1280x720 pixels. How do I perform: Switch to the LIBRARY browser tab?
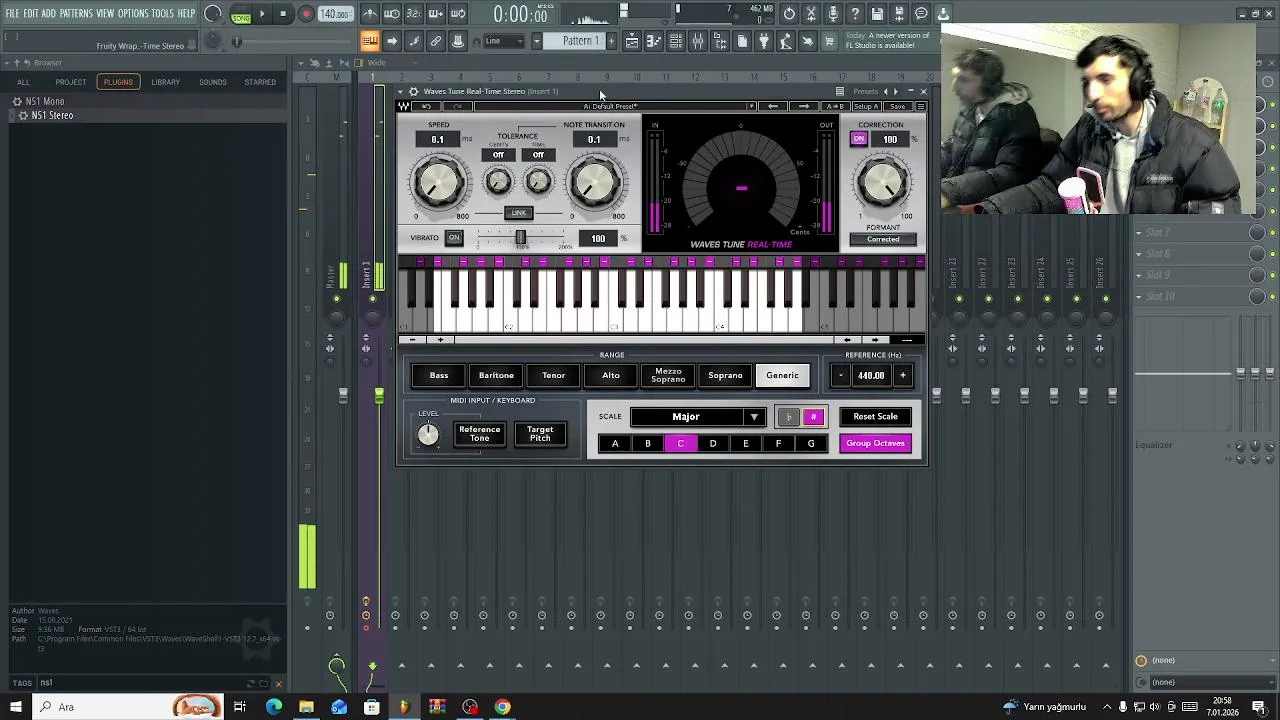coord(165,82)
